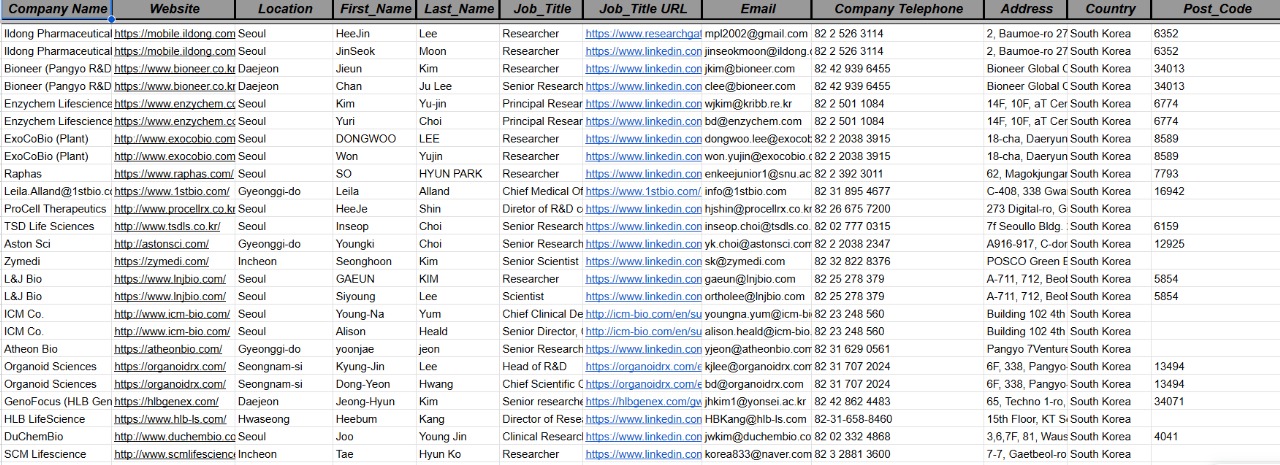This screenshot has width=1280, height=465.
Task: Click the ProCell Therapeutics company cell
Action: click(x=57, y=209)
